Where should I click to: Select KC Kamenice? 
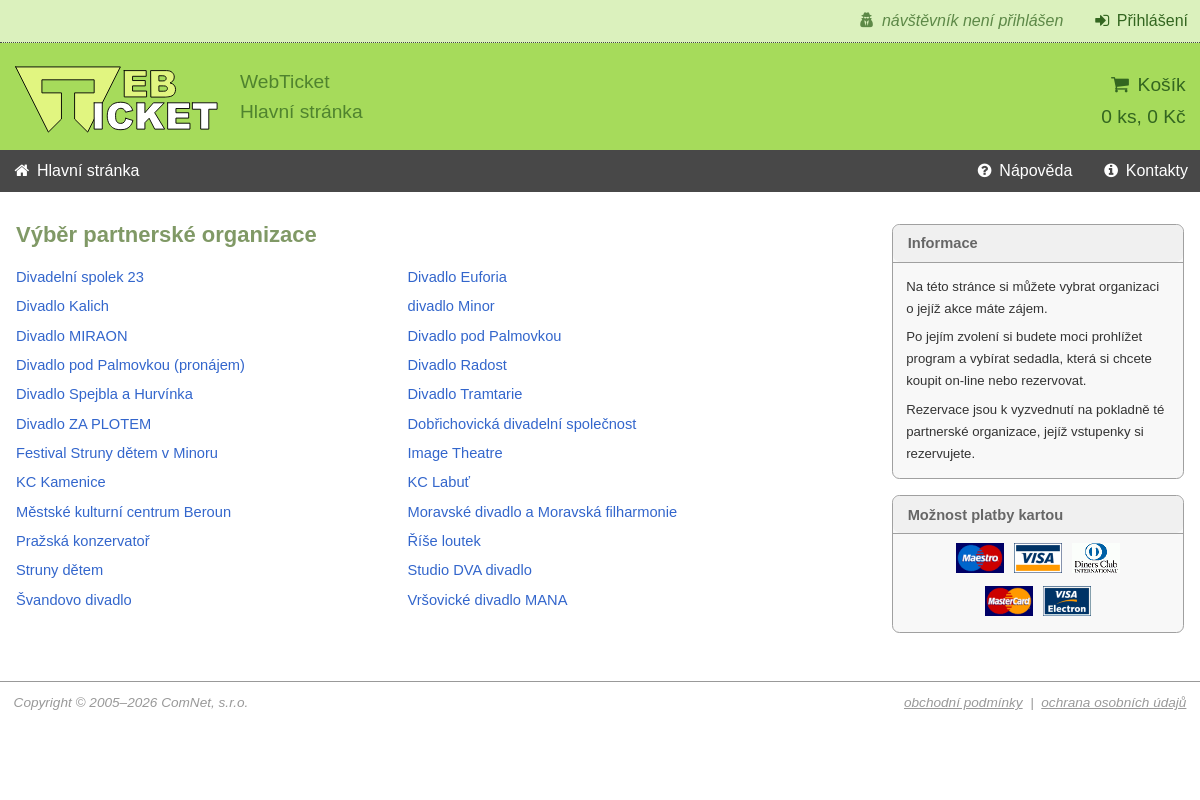tap(61, 482)
